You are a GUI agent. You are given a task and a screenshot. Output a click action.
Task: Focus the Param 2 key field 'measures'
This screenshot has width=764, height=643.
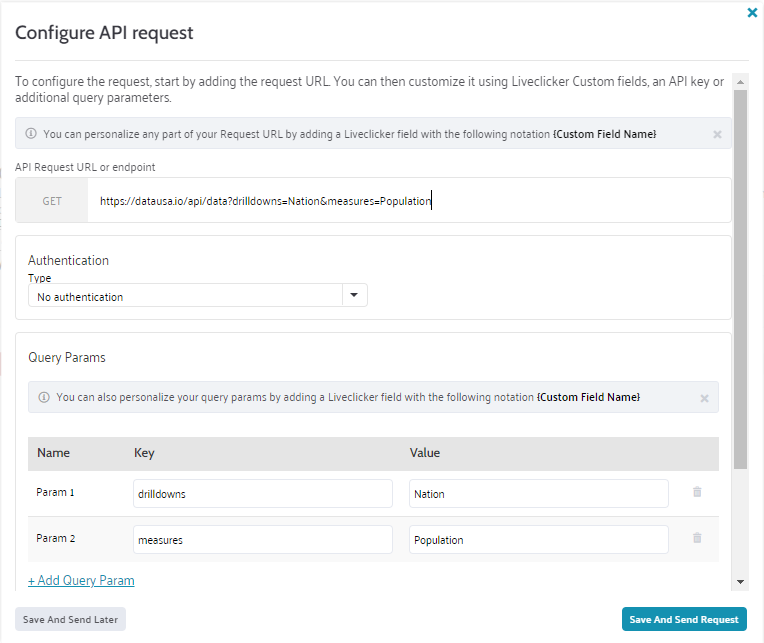pos(262,540)
